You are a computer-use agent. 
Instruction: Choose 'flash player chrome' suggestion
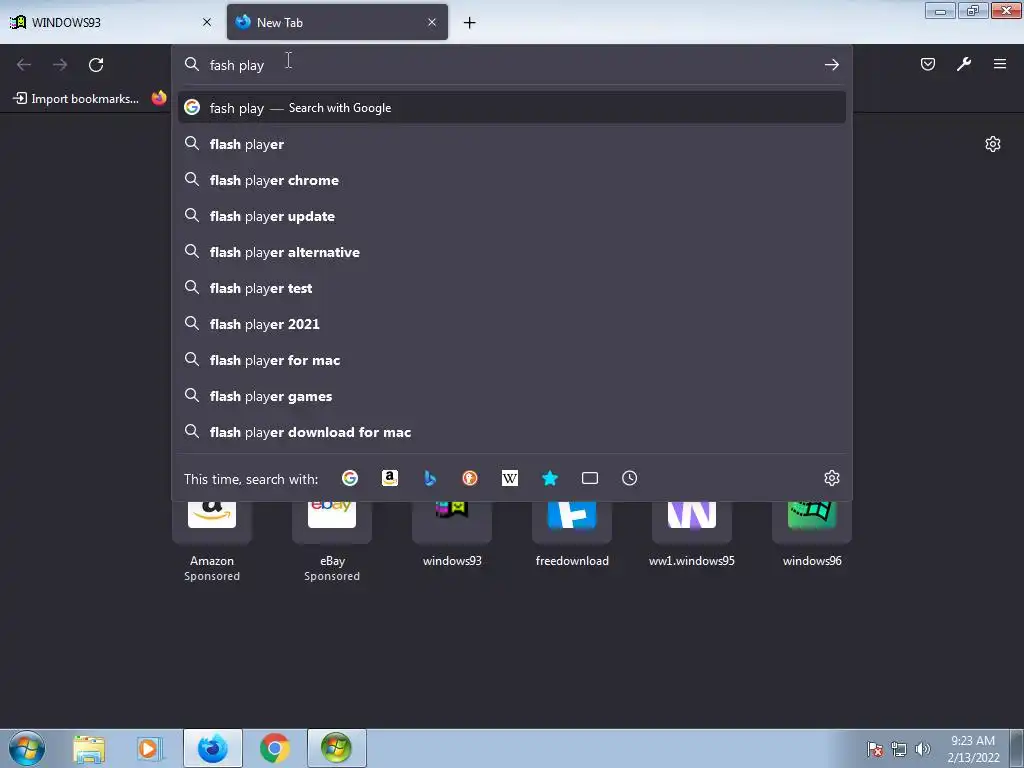tap(512, 180)
